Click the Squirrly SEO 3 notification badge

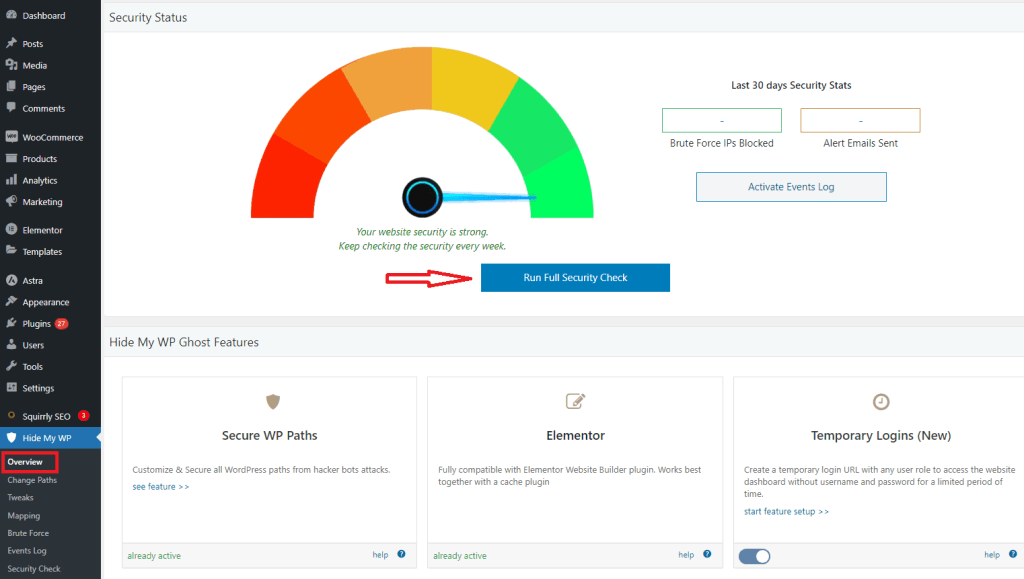click(x=84, y=415)
